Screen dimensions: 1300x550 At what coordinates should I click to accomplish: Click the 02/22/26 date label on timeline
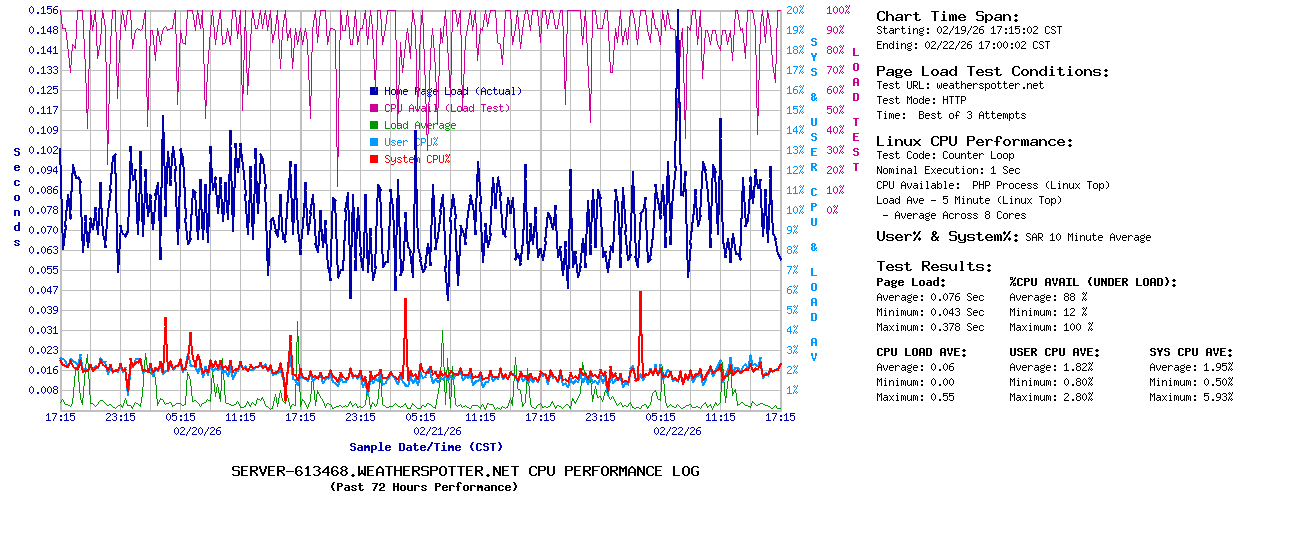pyautogui.click(x=677, y=431)
